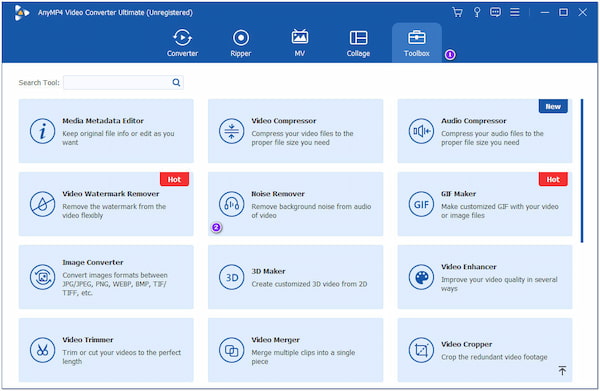Launch Noise Remover headphone icon
This screenshot has height=391, width=600.
click(232, 204)
